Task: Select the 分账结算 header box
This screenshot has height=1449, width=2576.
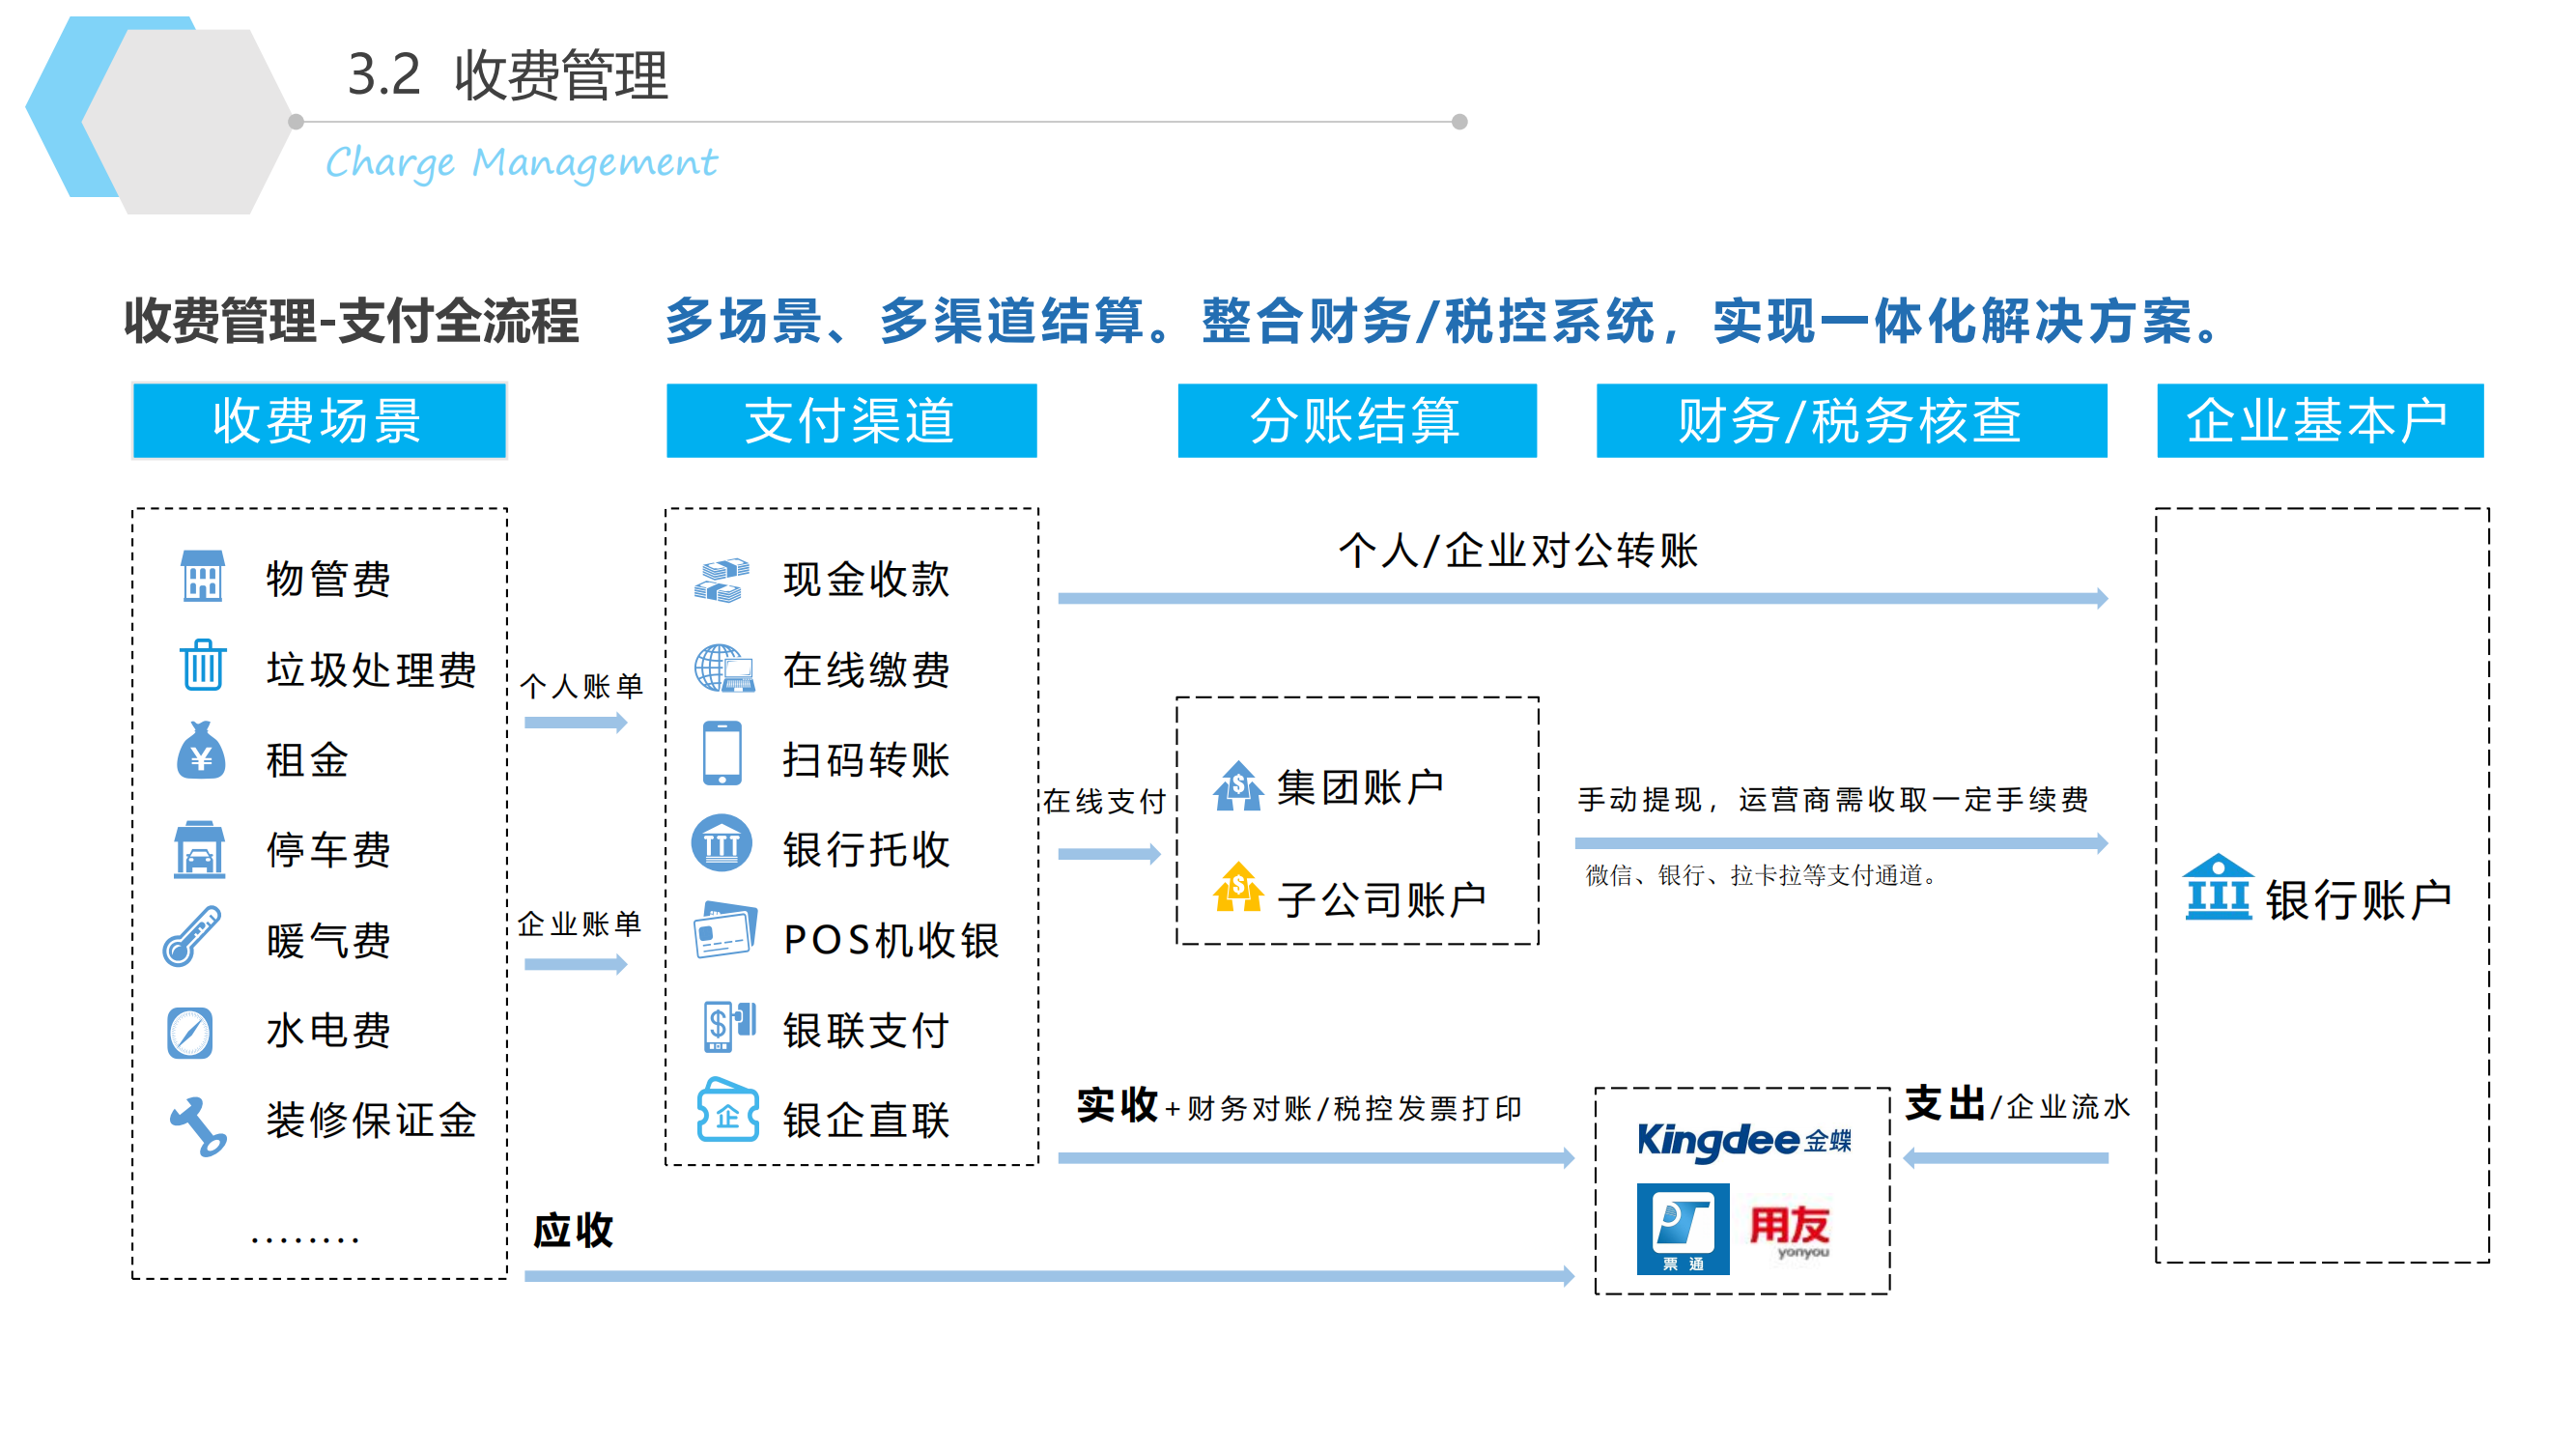Action: tap(1356, 421)
